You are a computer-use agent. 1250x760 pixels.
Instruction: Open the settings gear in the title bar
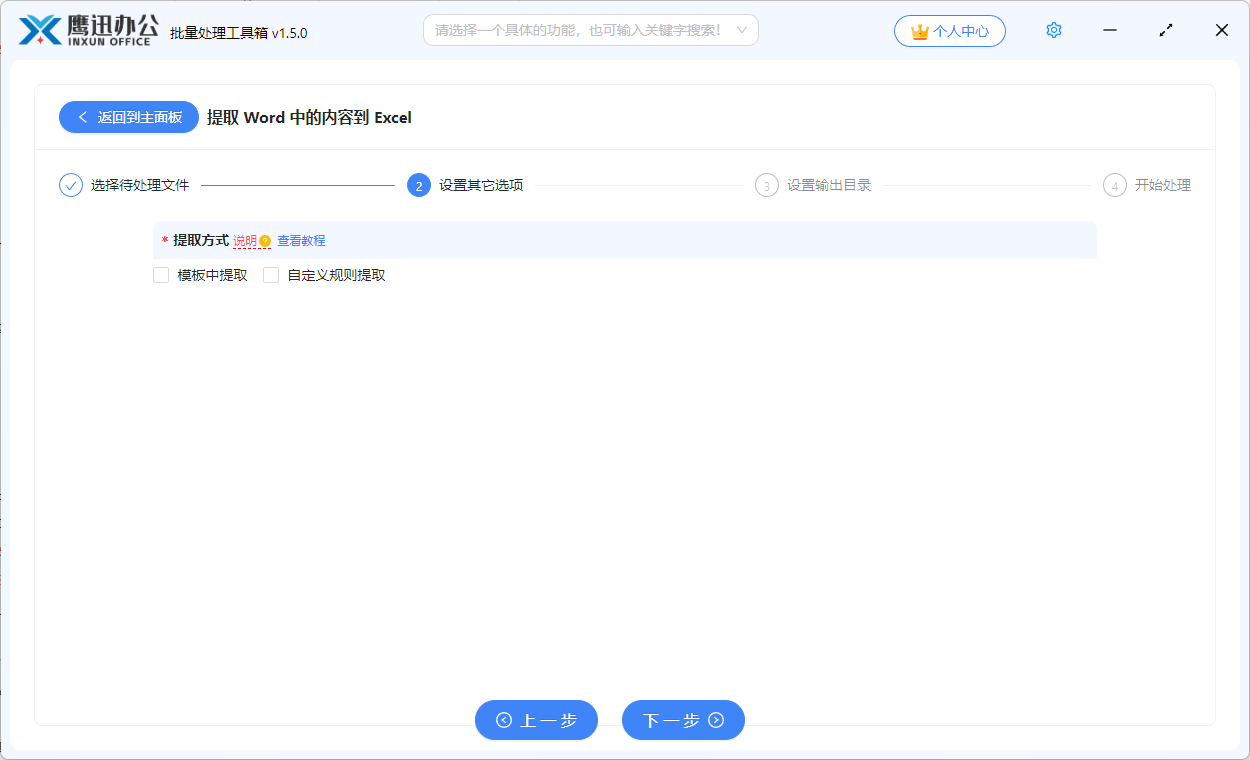(x=1053, y=30)
